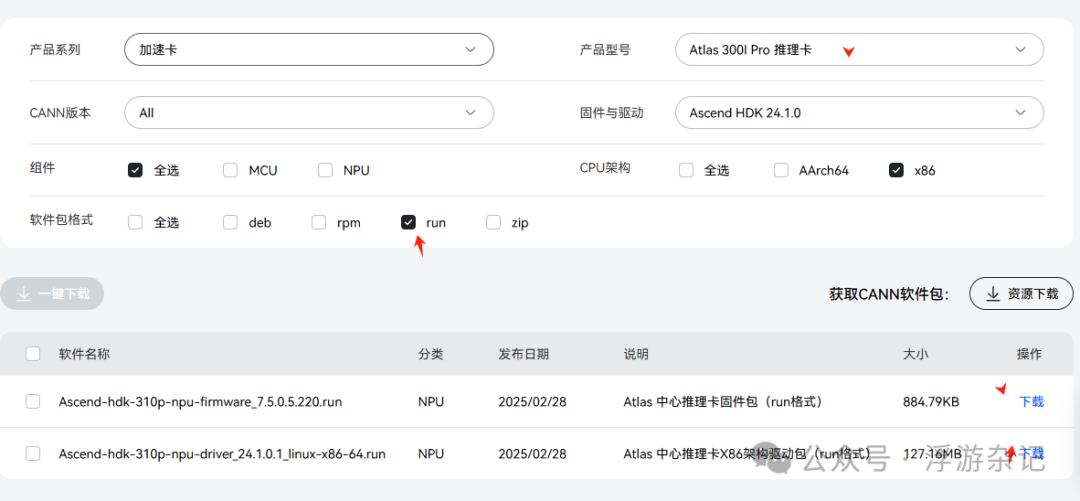Click the 资源下载 button
Image resolution: width=1080 pixels, height=501 pixels.
click(x=1021, y=294)
